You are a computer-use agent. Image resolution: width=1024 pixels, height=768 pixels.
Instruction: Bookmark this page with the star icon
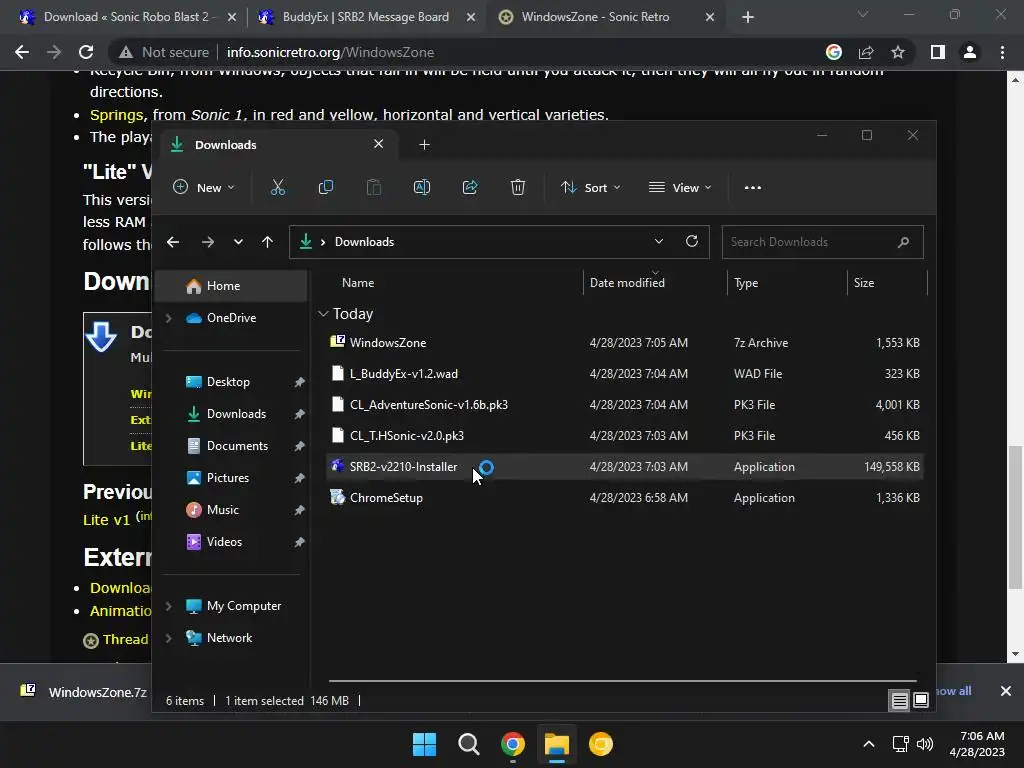[x=898, y=52]
